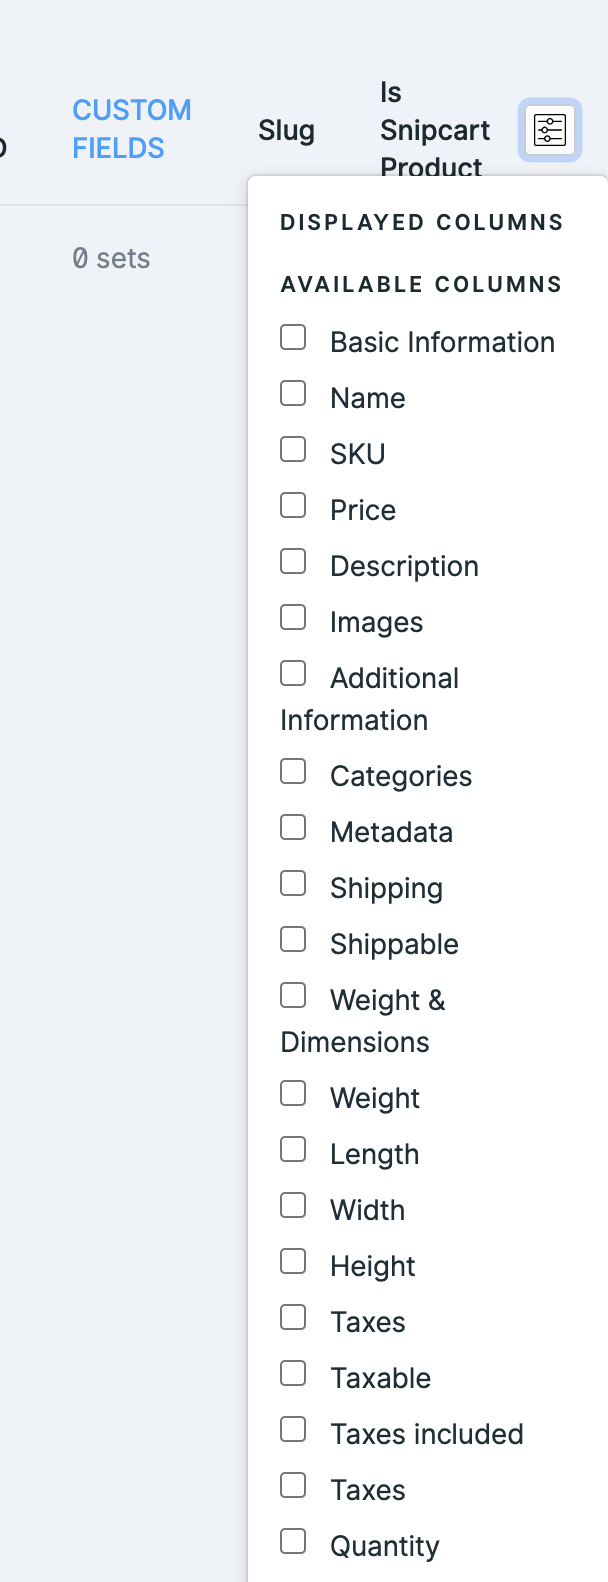This screenshot has height=1582, width=608.
Task: Open the column settings icon
Action: (x=549, y=130)
